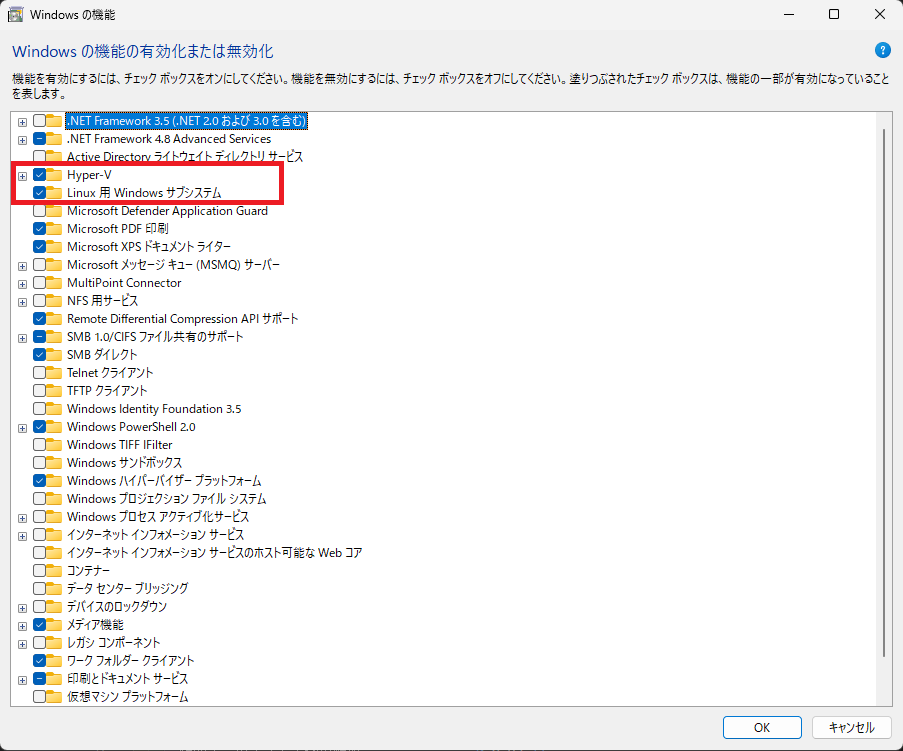Click the folder icon beside SMB ダイレクト
The height and width of the screenshot is (751, 903).
click(x=54, y=354)
